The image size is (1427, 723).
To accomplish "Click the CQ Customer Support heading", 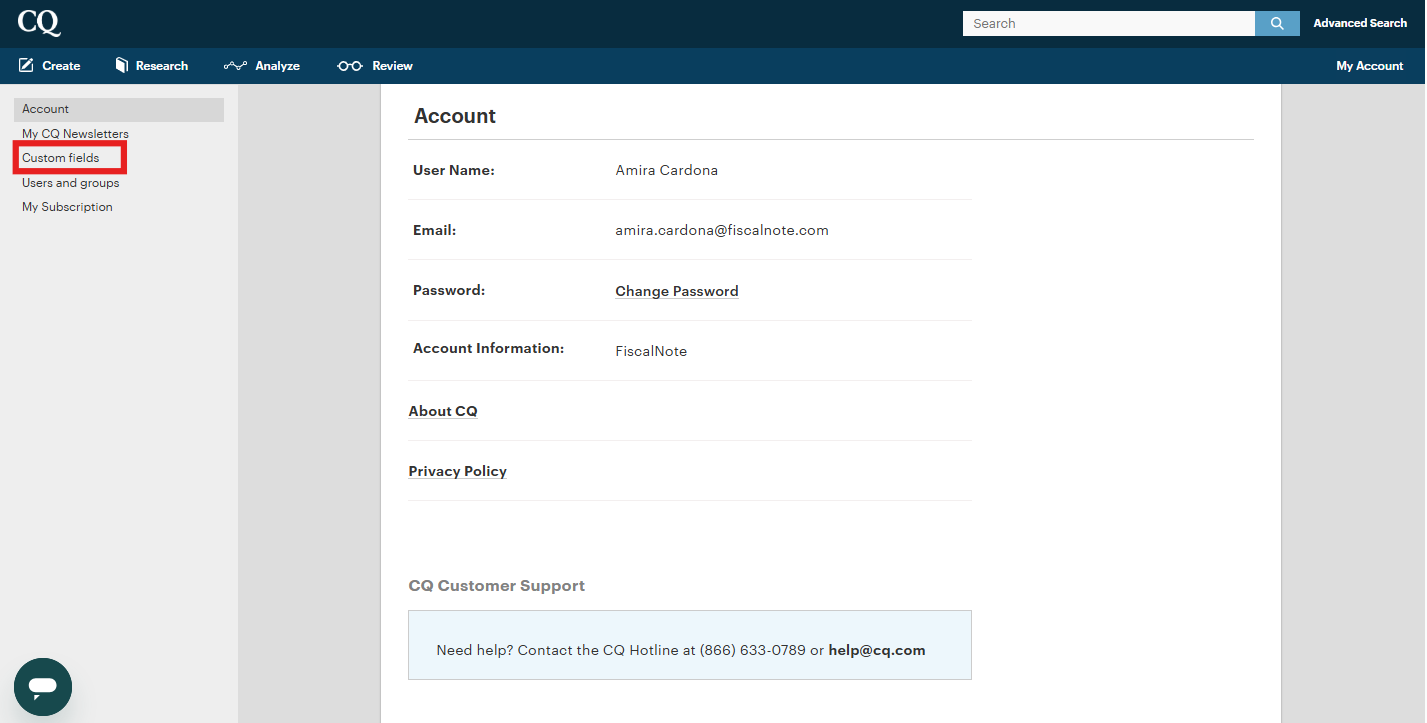I will tap(497, 586).
